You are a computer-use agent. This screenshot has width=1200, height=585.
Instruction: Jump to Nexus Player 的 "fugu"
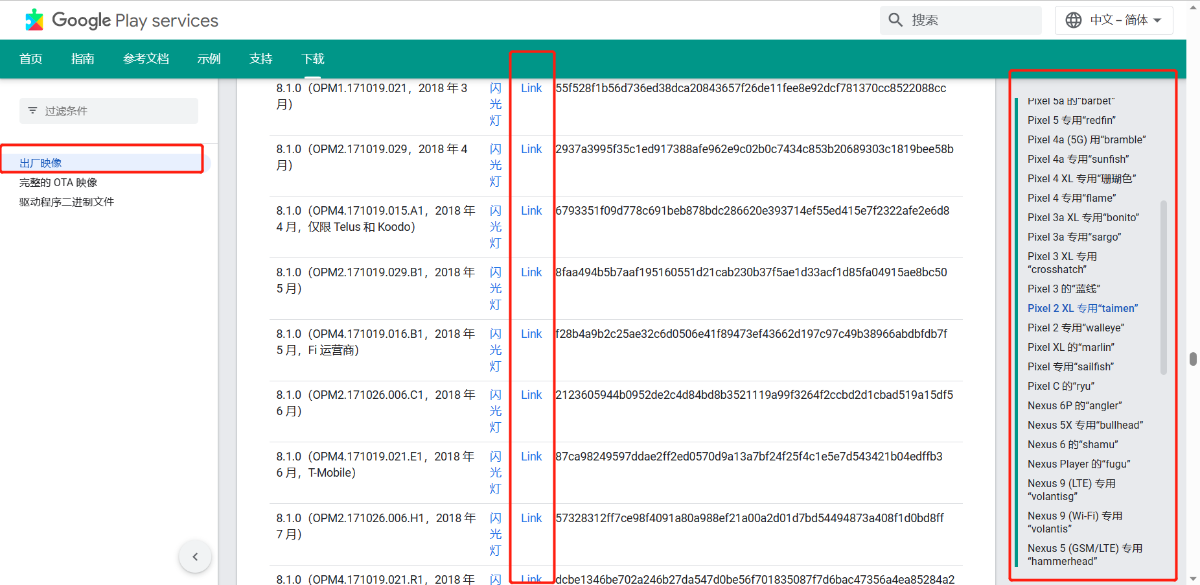point(1081,464)
